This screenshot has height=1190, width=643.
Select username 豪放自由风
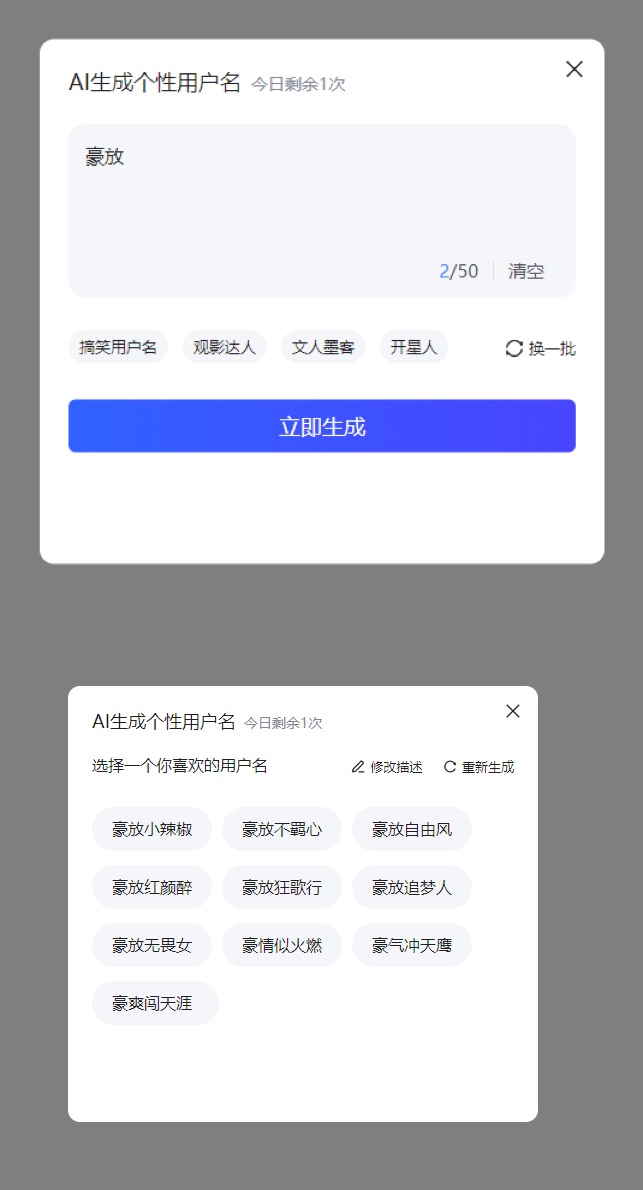(411, 829)
